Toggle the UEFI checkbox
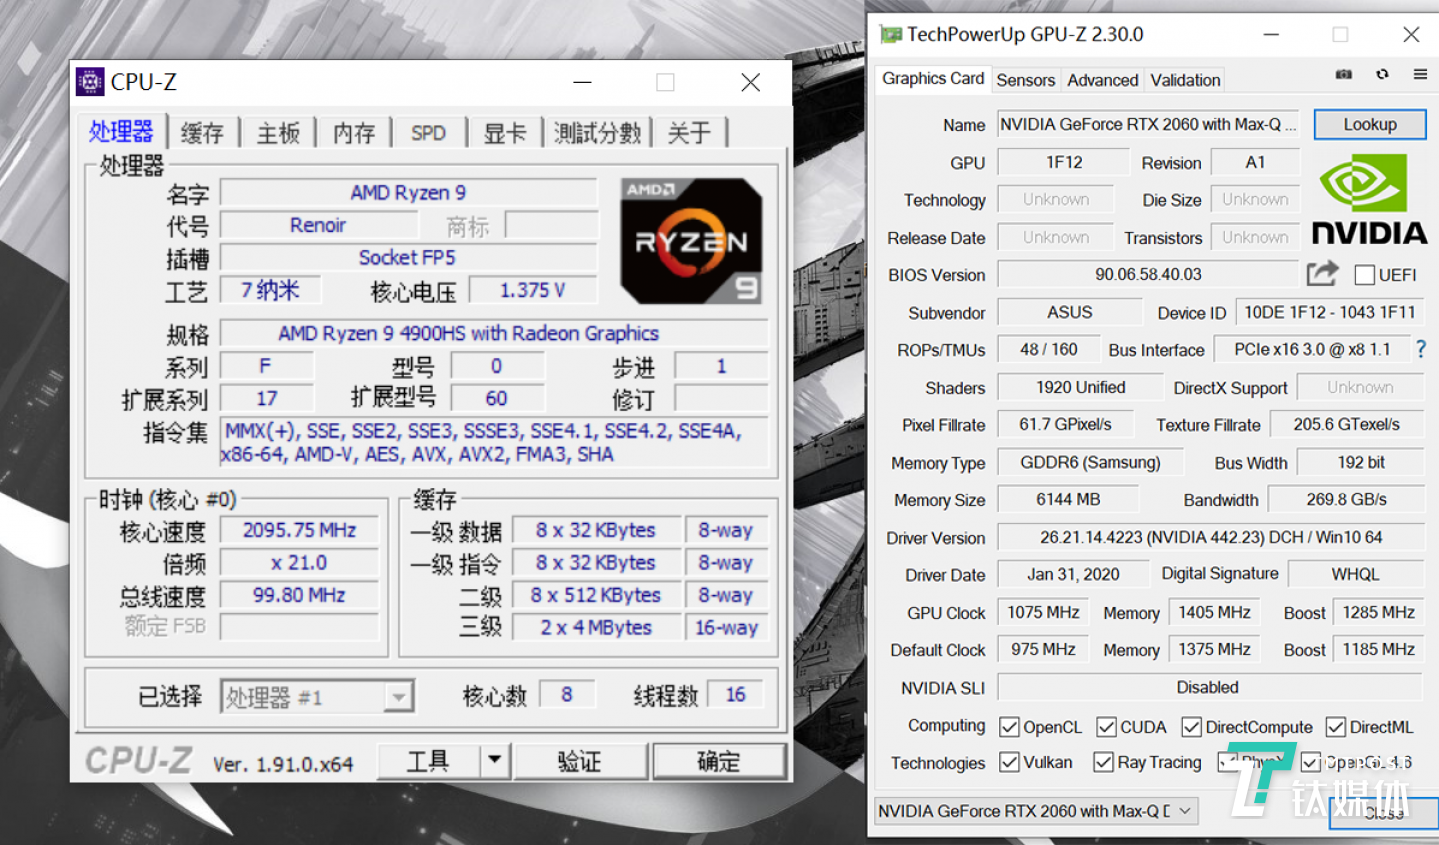The image size is (1439, 845). click(x=1364, y=275)
